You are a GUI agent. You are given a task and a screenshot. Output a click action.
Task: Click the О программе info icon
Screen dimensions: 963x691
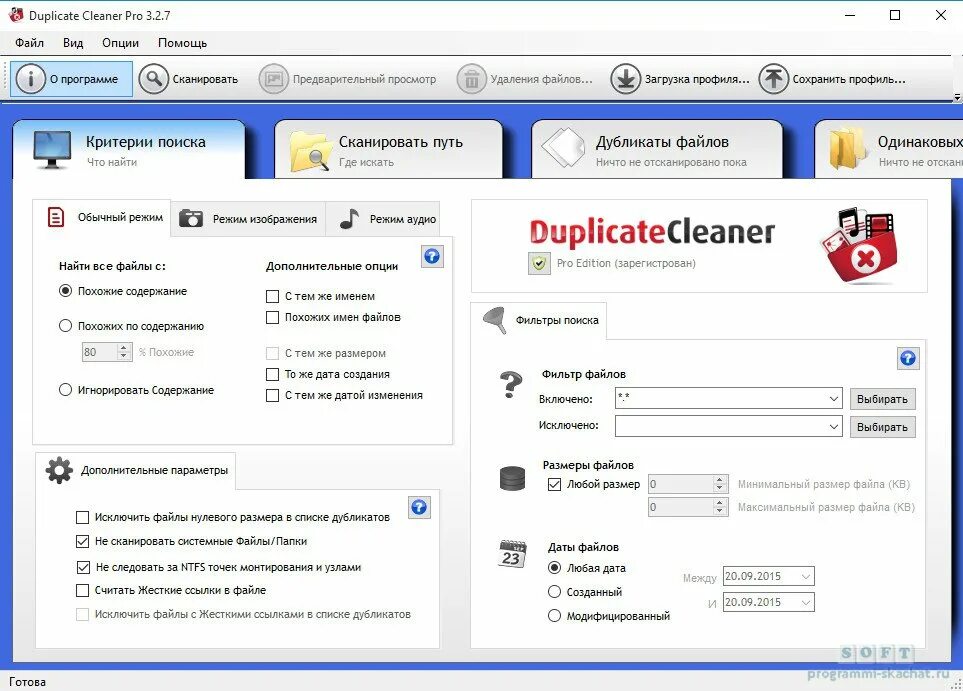click(x=30, y=79)
